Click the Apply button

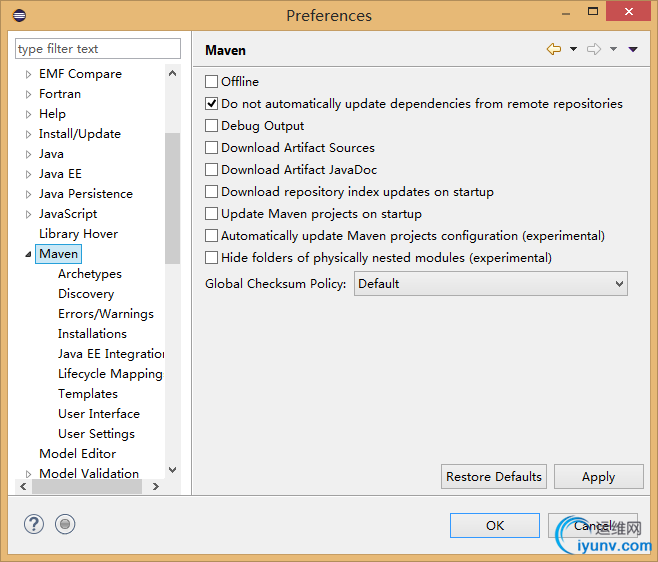599,476
